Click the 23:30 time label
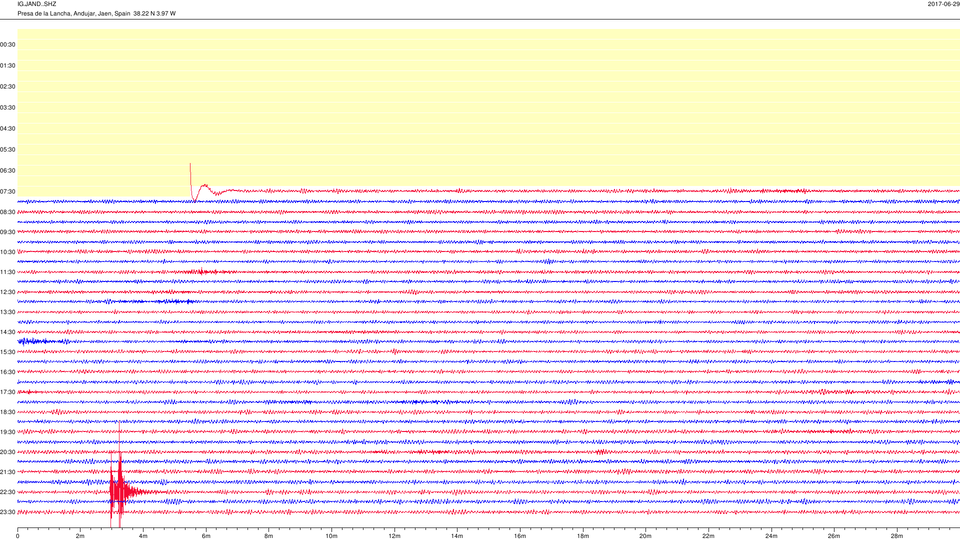The width and height of the screenshot is (960, 540). tap(8, 512)
